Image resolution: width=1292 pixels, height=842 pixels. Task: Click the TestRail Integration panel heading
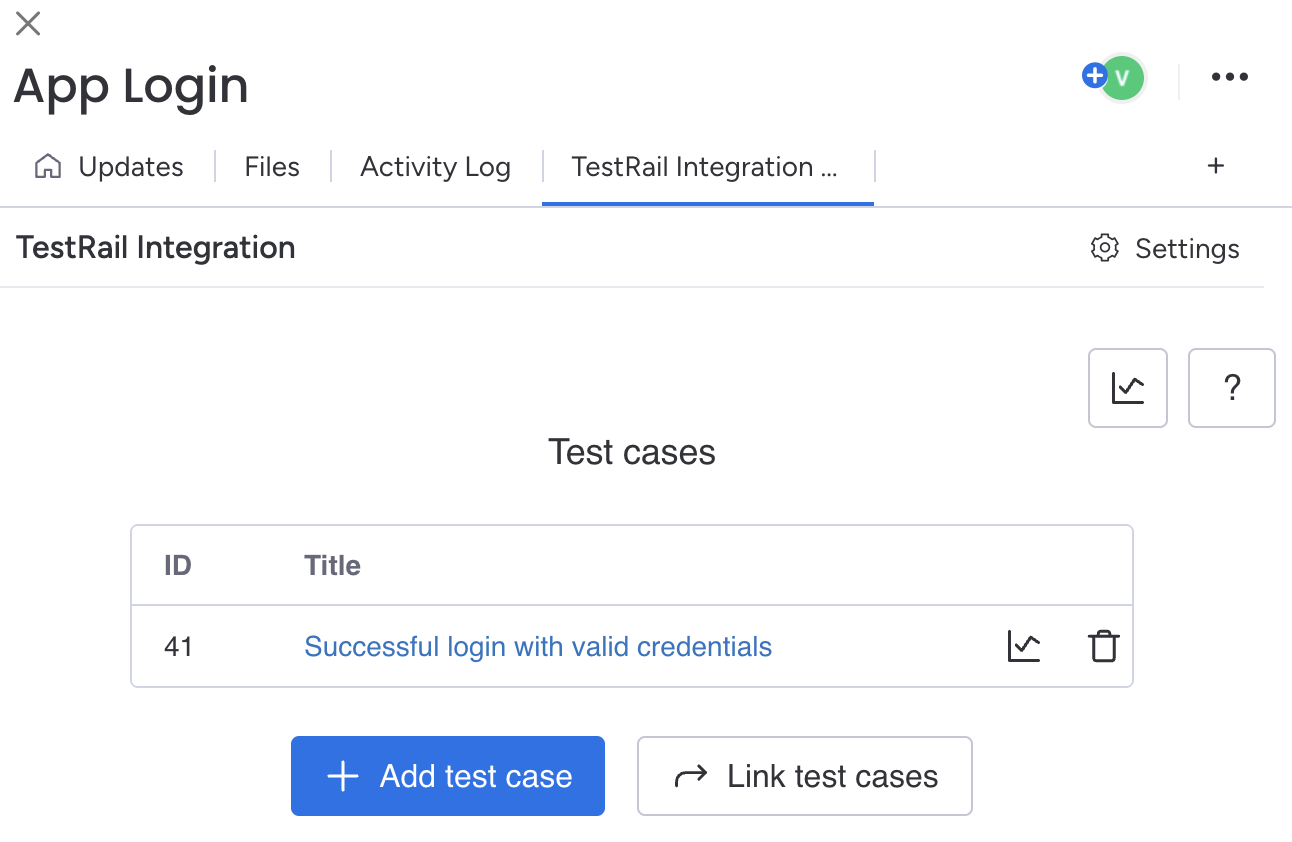tap(156, 248)
